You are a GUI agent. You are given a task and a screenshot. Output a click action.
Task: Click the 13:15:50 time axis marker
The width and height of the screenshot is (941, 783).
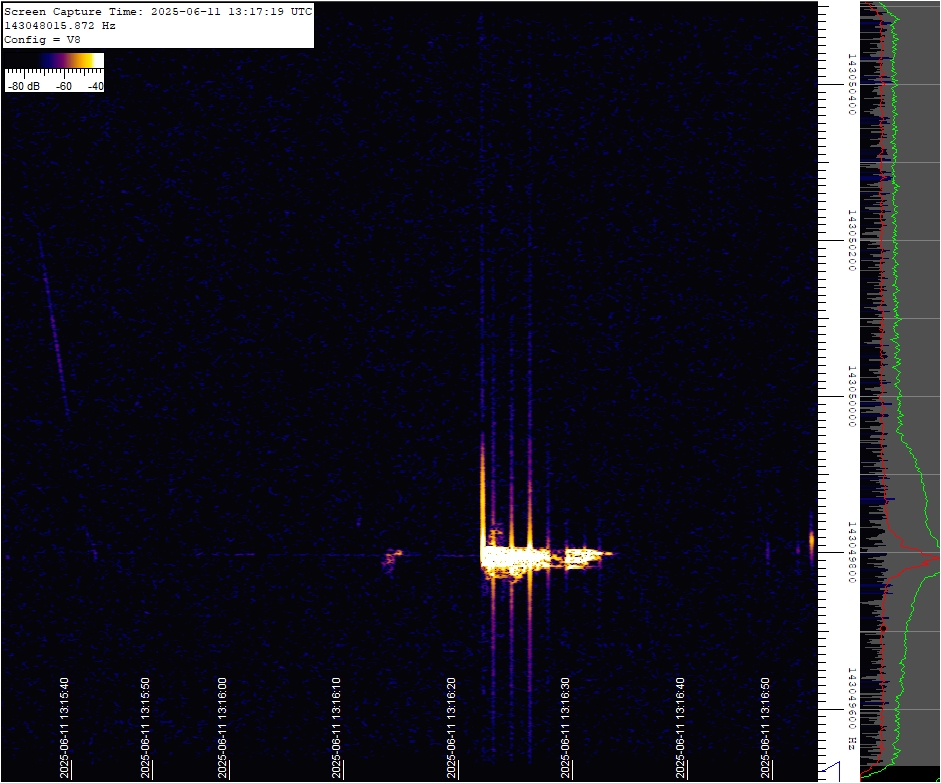145,728
